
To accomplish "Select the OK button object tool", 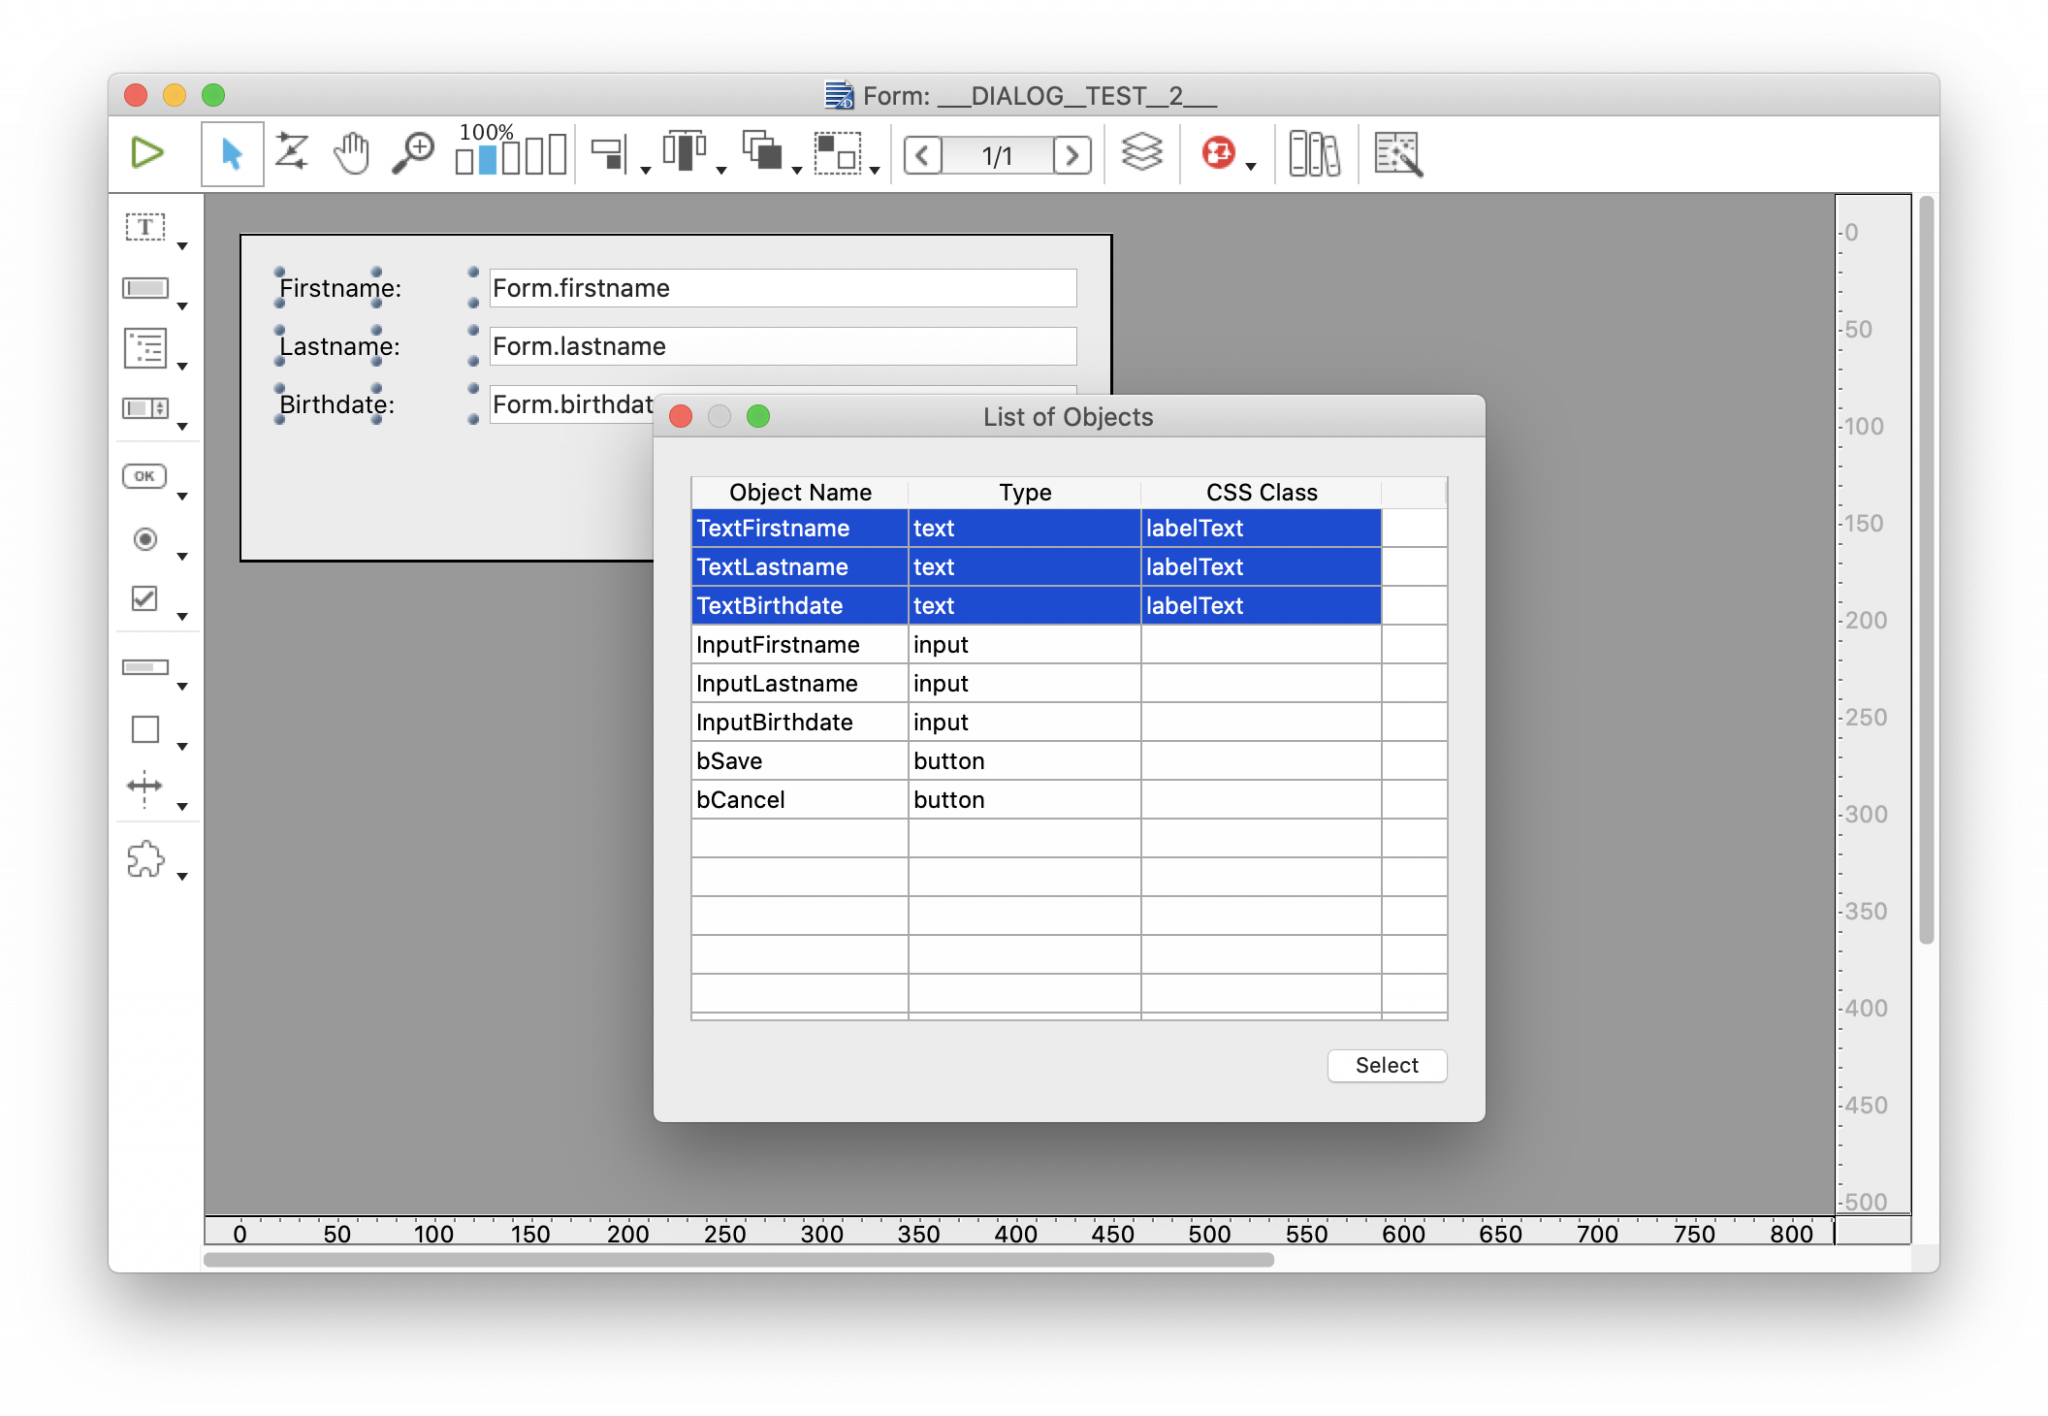I will point(145,476).
